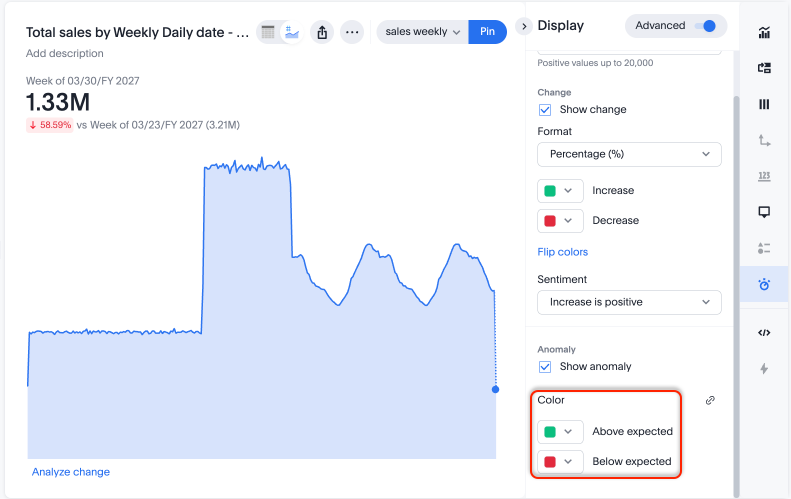Open the code embed icon in sidebar

tap(764, 333)
